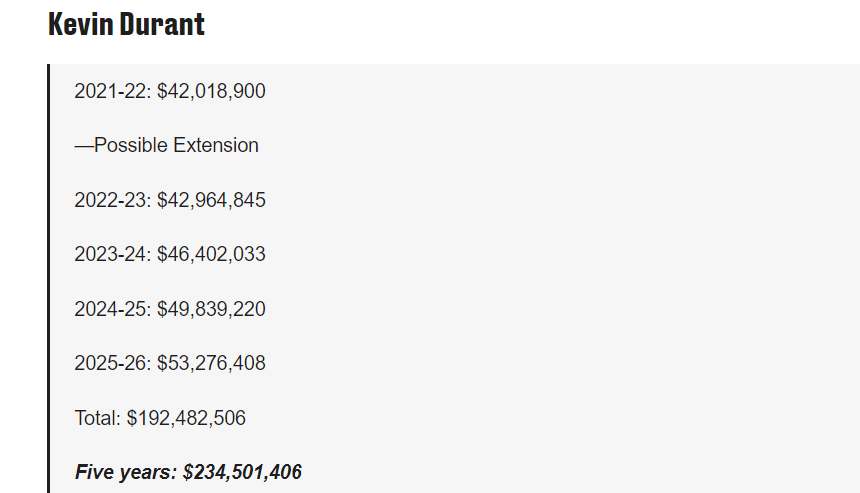Click the Kevin Durant heading
The width and height of the screenshot is (860, 493).
tap(126, 25)
